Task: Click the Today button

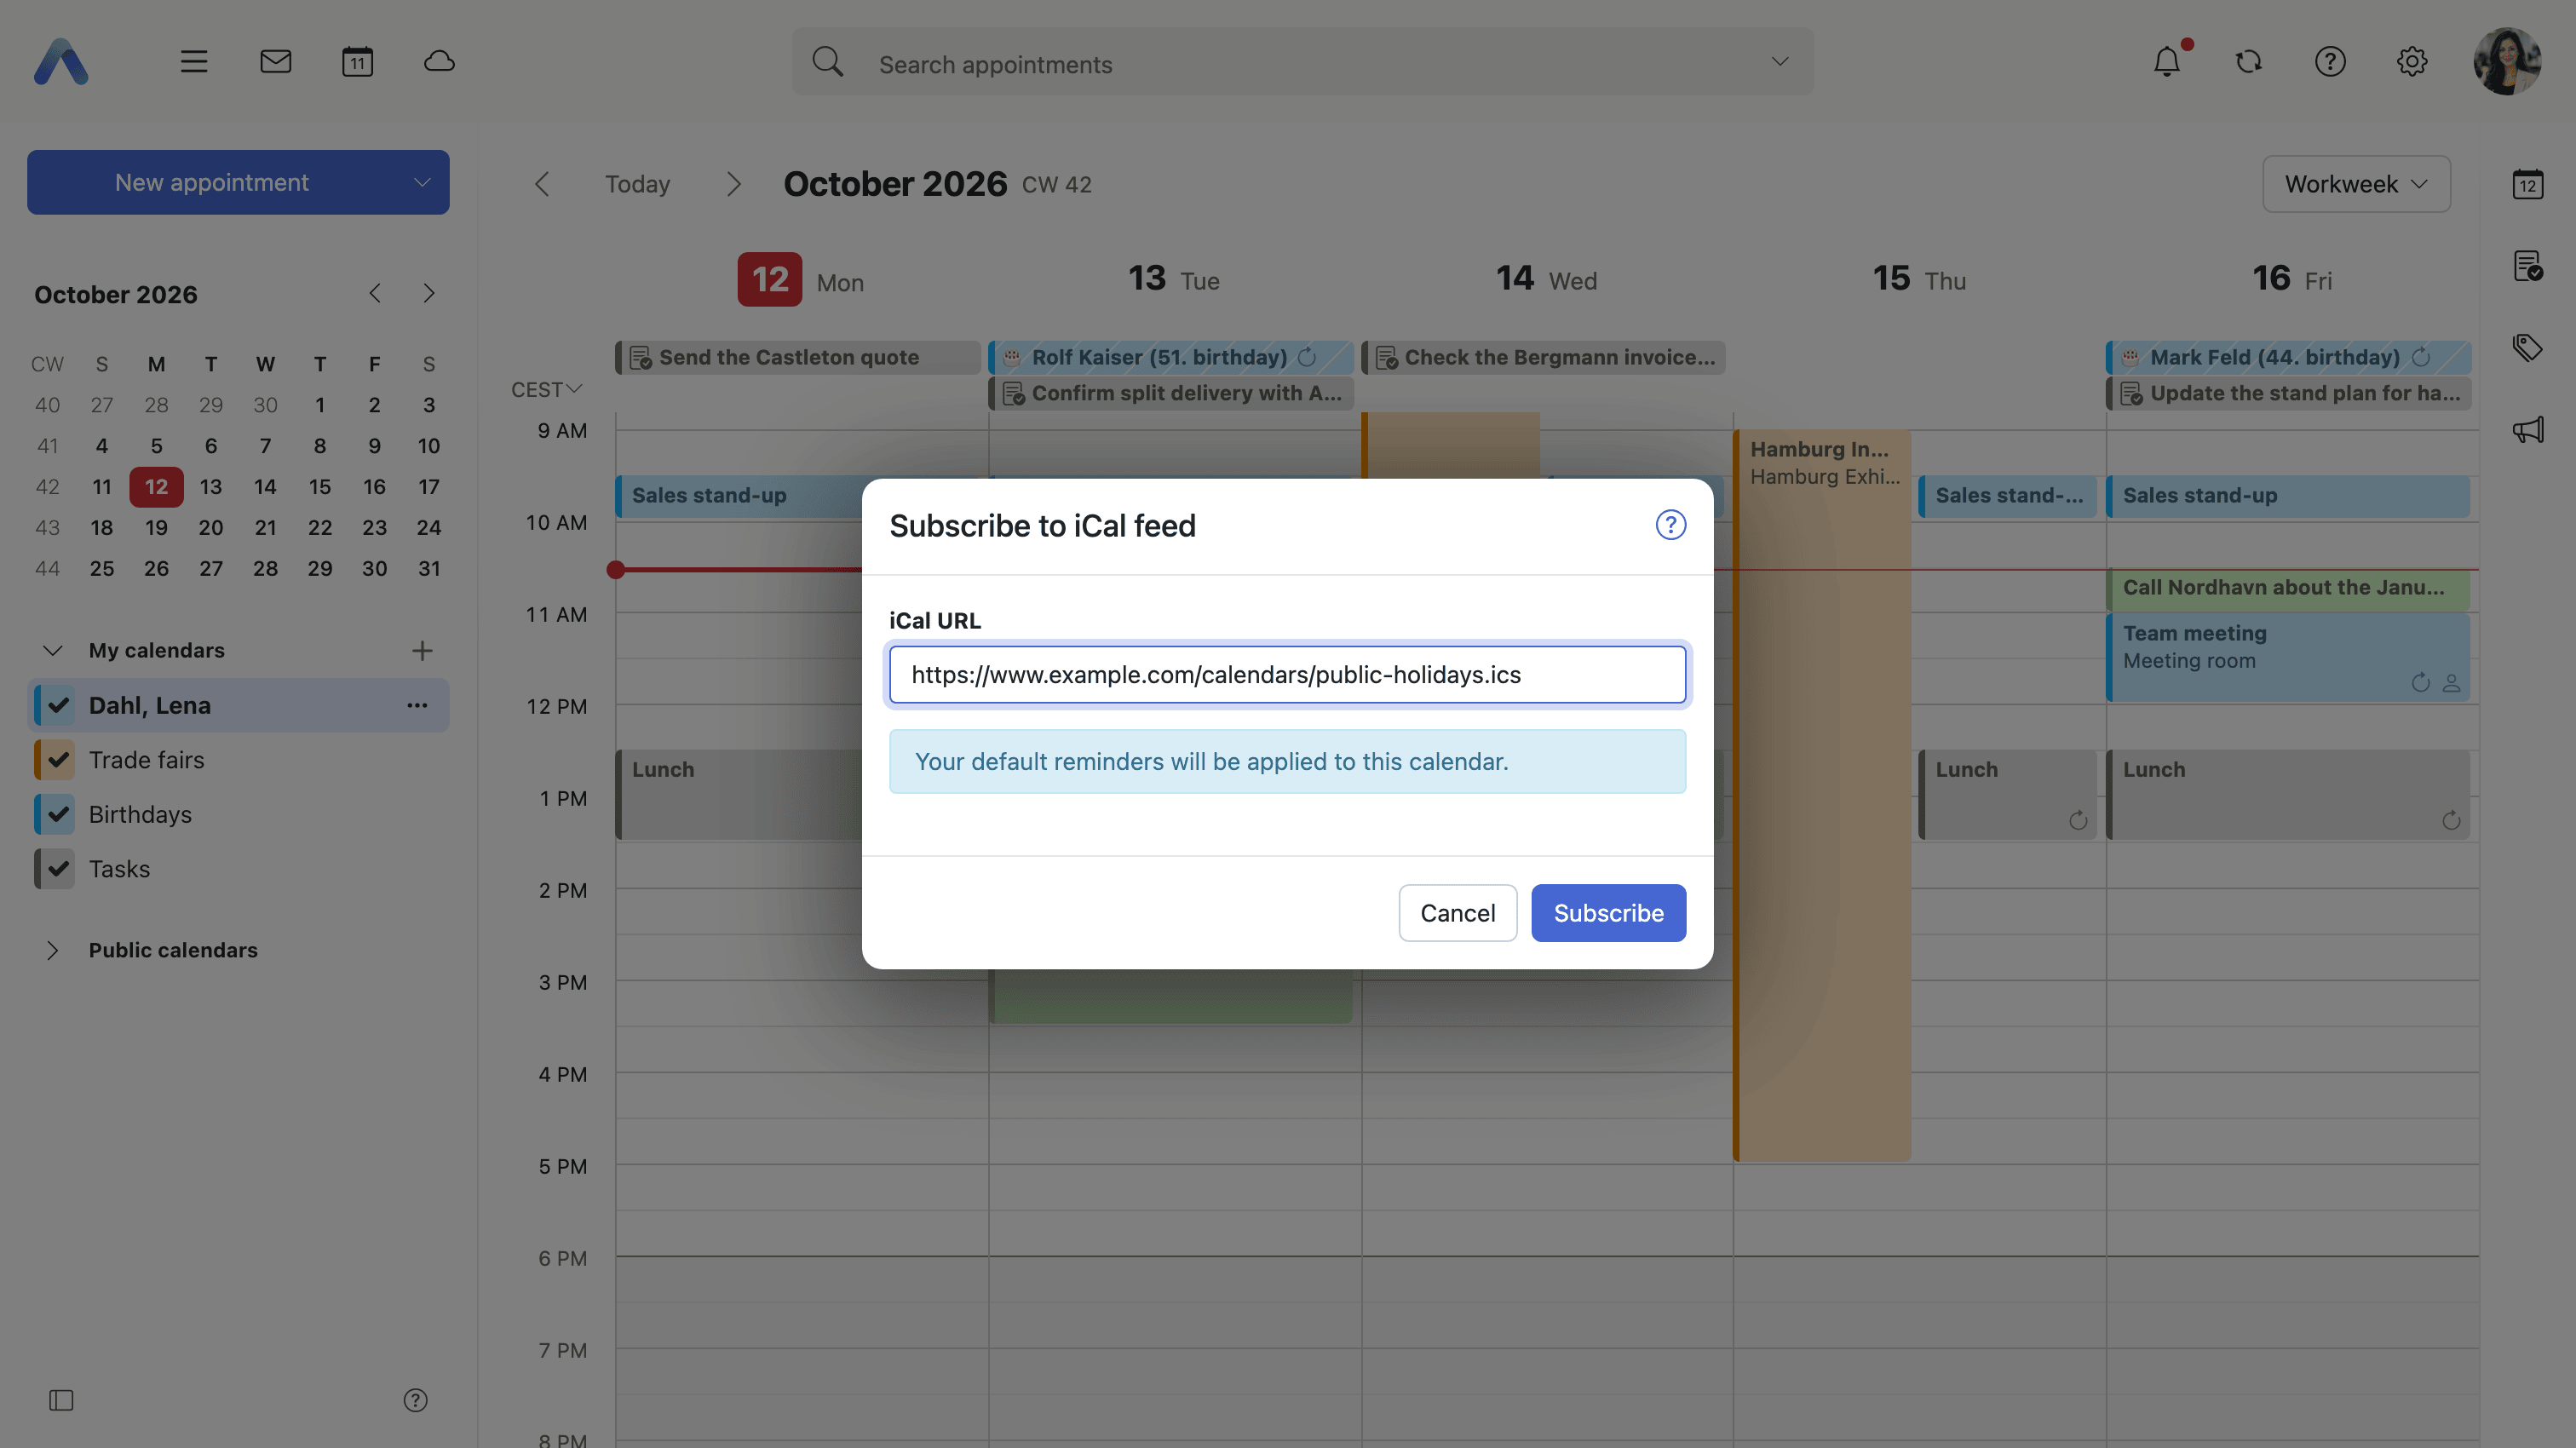Action: coord(637,184)
